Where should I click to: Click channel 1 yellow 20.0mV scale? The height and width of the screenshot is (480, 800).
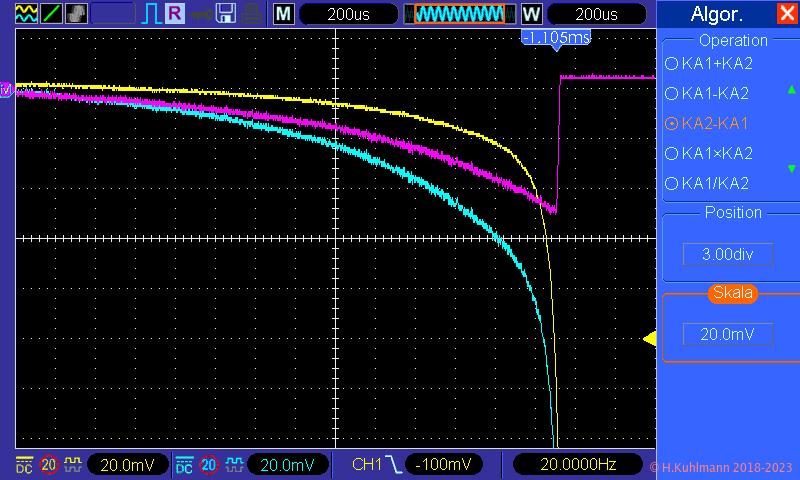click(x=127, y=464)
